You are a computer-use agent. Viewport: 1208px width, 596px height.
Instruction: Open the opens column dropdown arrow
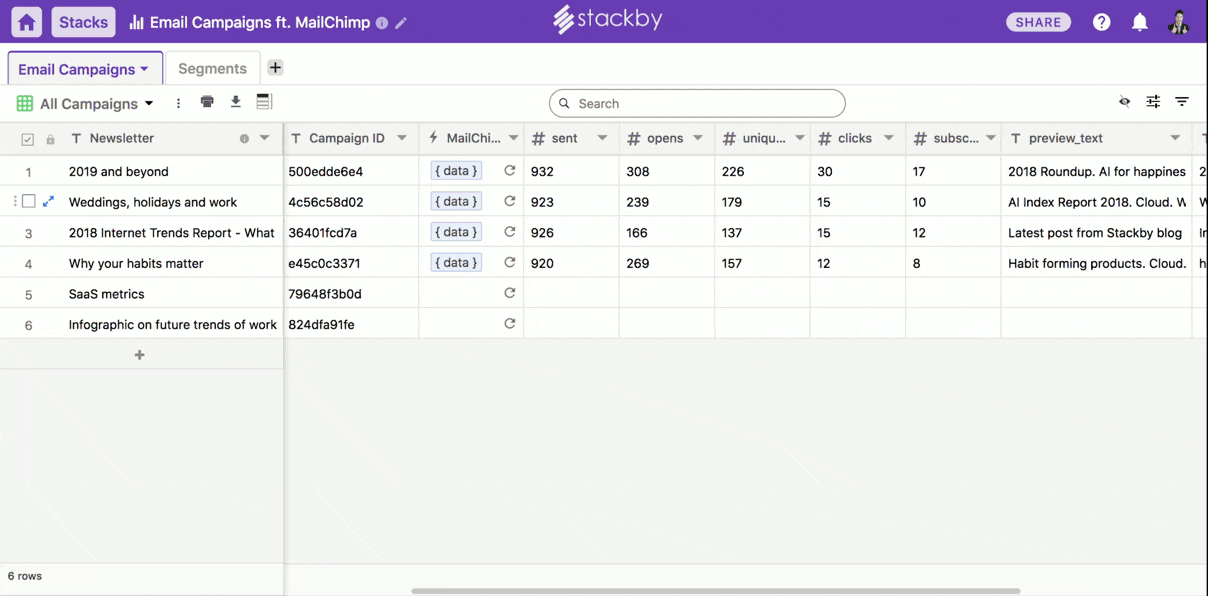point(698,138)
